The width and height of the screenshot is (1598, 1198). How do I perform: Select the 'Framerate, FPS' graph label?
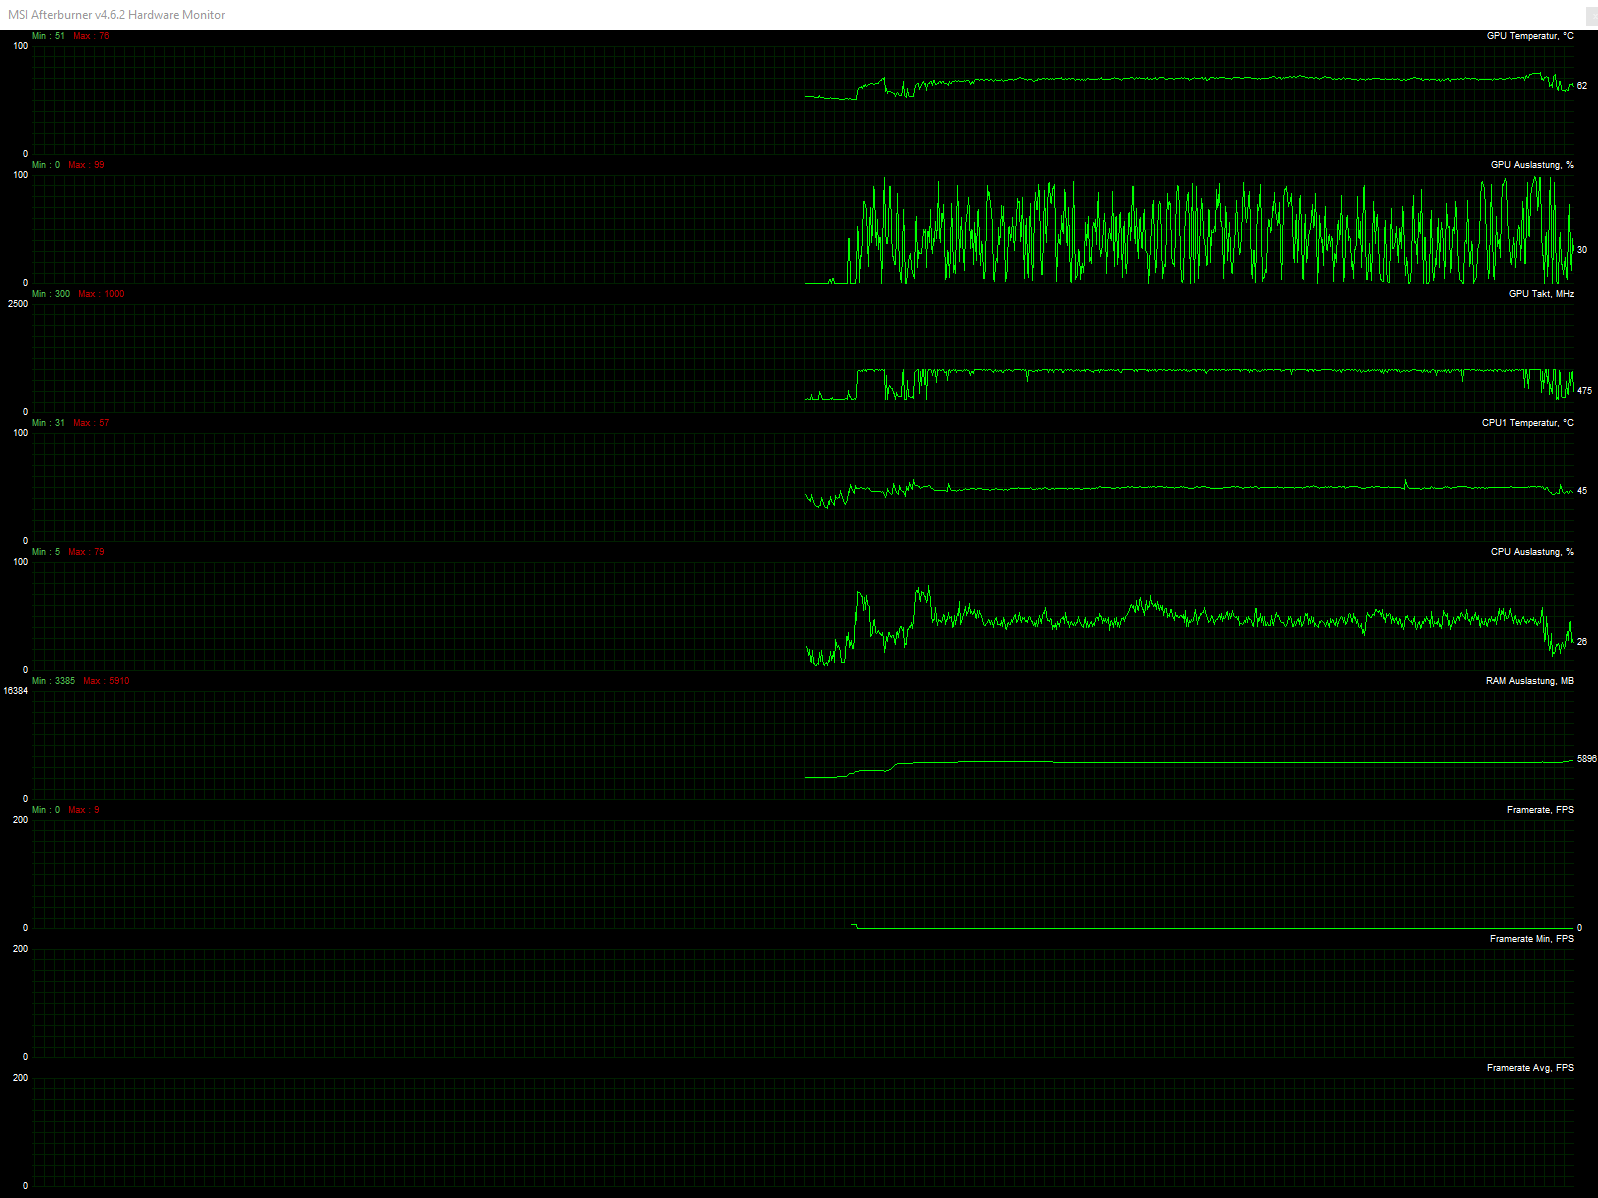(1540, 810)
